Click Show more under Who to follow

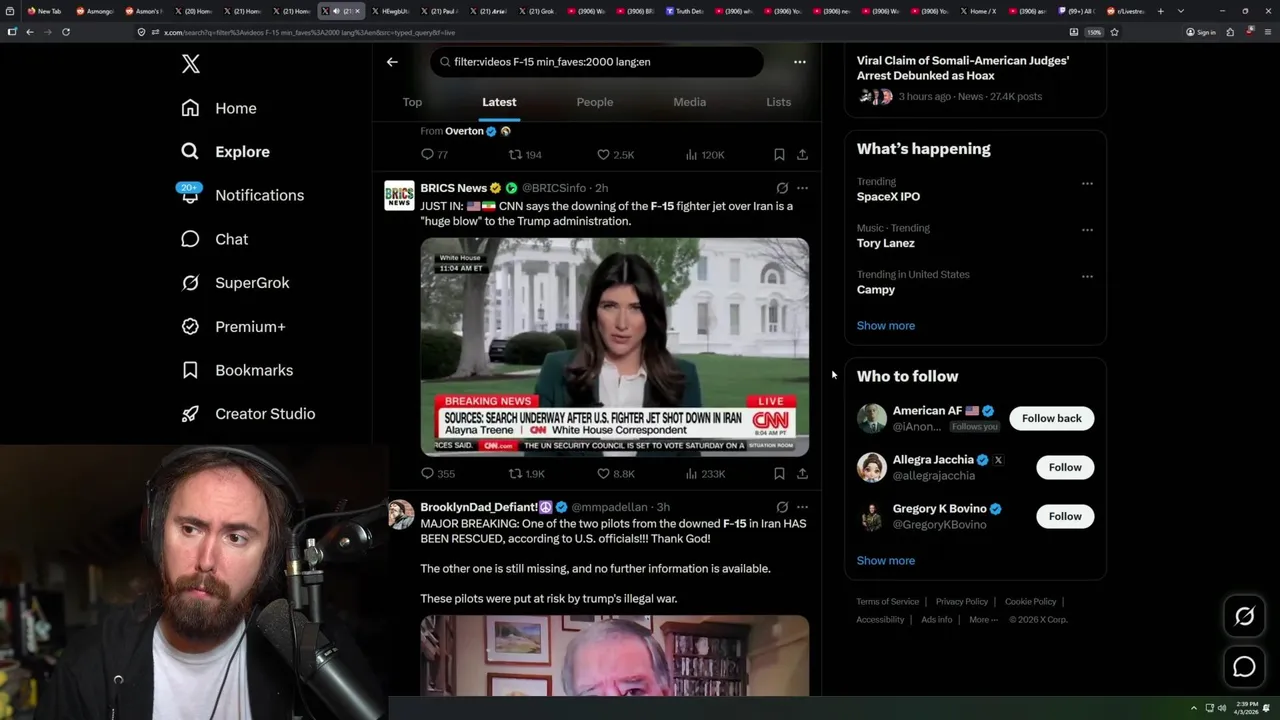tap(885, 561)
